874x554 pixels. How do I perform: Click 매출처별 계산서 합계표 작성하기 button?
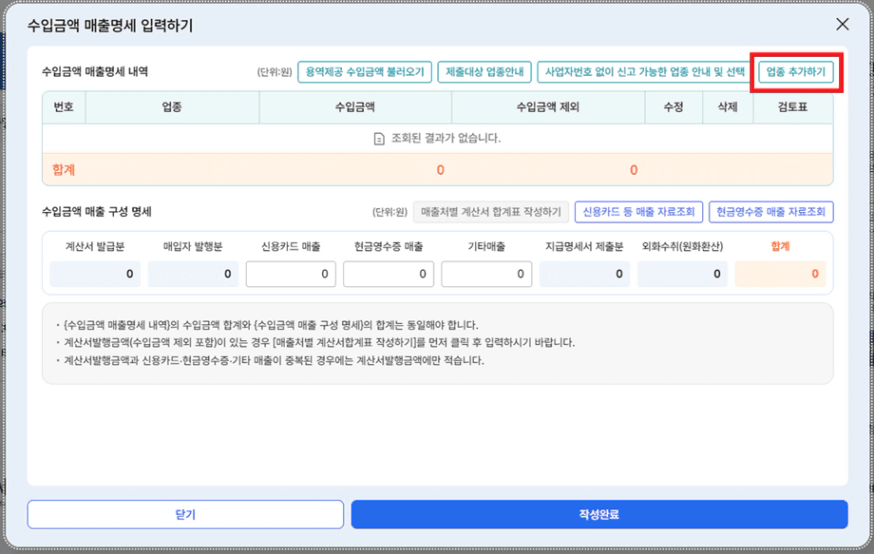[x=490, y=212]
